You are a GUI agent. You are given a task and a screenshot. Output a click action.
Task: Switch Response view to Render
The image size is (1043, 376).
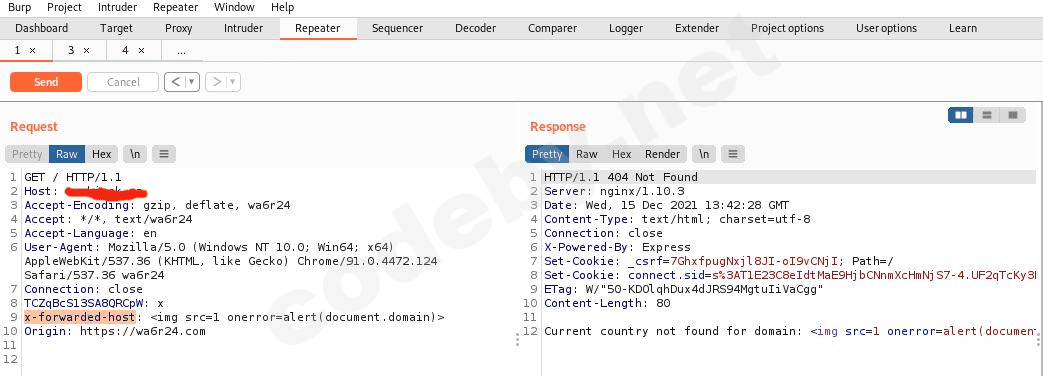click(x=663, y=154)
